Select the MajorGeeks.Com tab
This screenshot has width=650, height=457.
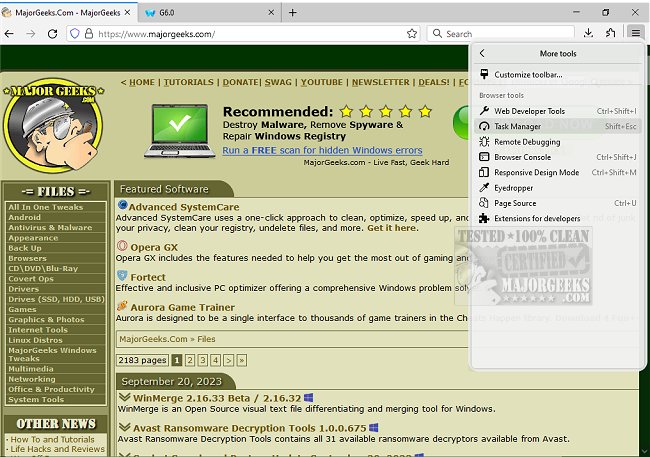[x=68, y=12]
